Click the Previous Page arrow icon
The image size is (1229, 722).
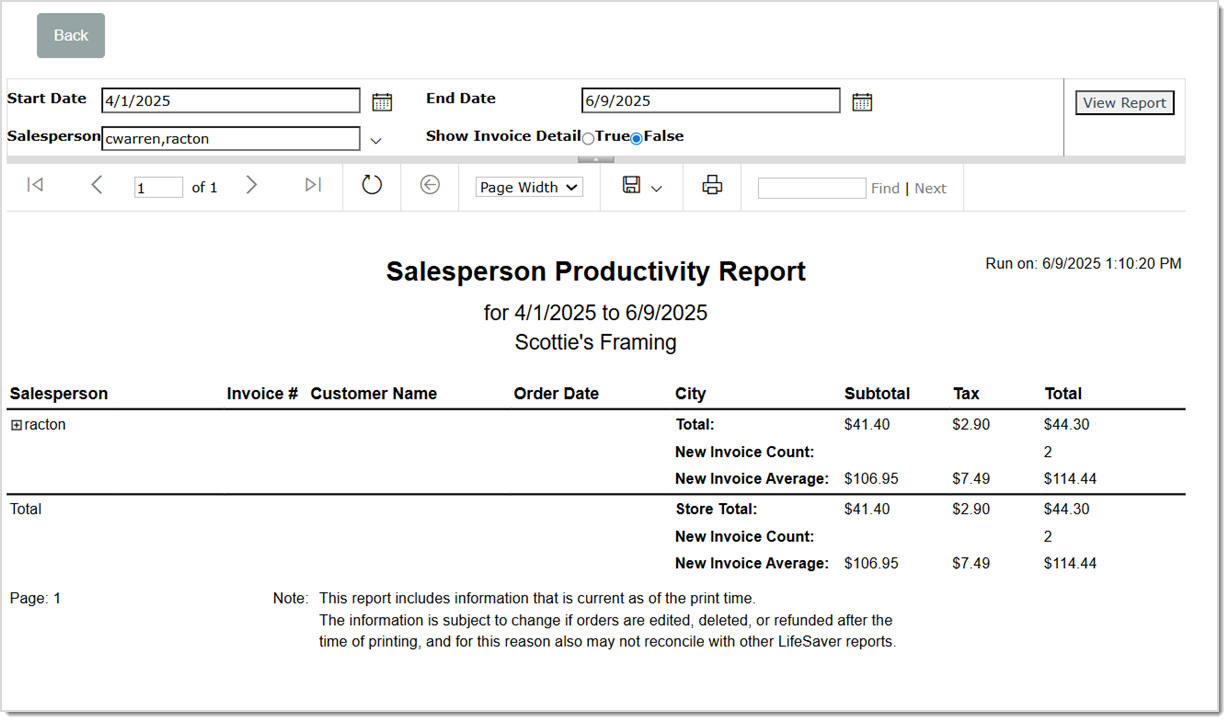96,185
